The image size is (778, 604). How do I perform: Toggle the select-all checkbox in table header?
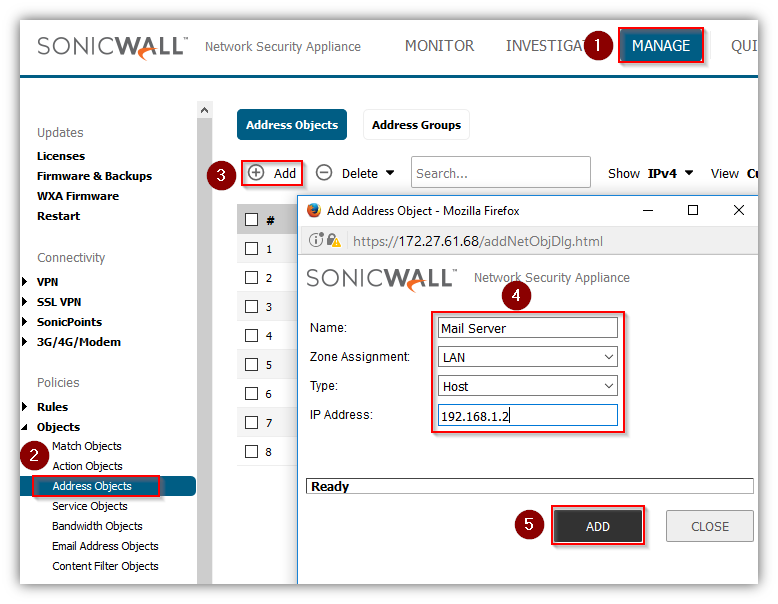252,219
